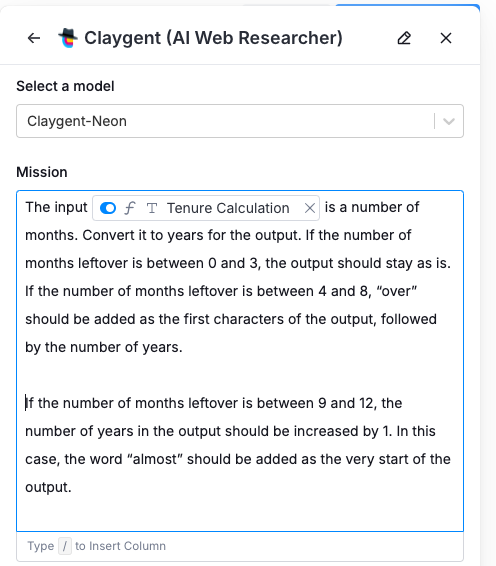Click the Claygent (AI Web Researcher) title
This screenshot has height=566, width=496.
[213, 38]
